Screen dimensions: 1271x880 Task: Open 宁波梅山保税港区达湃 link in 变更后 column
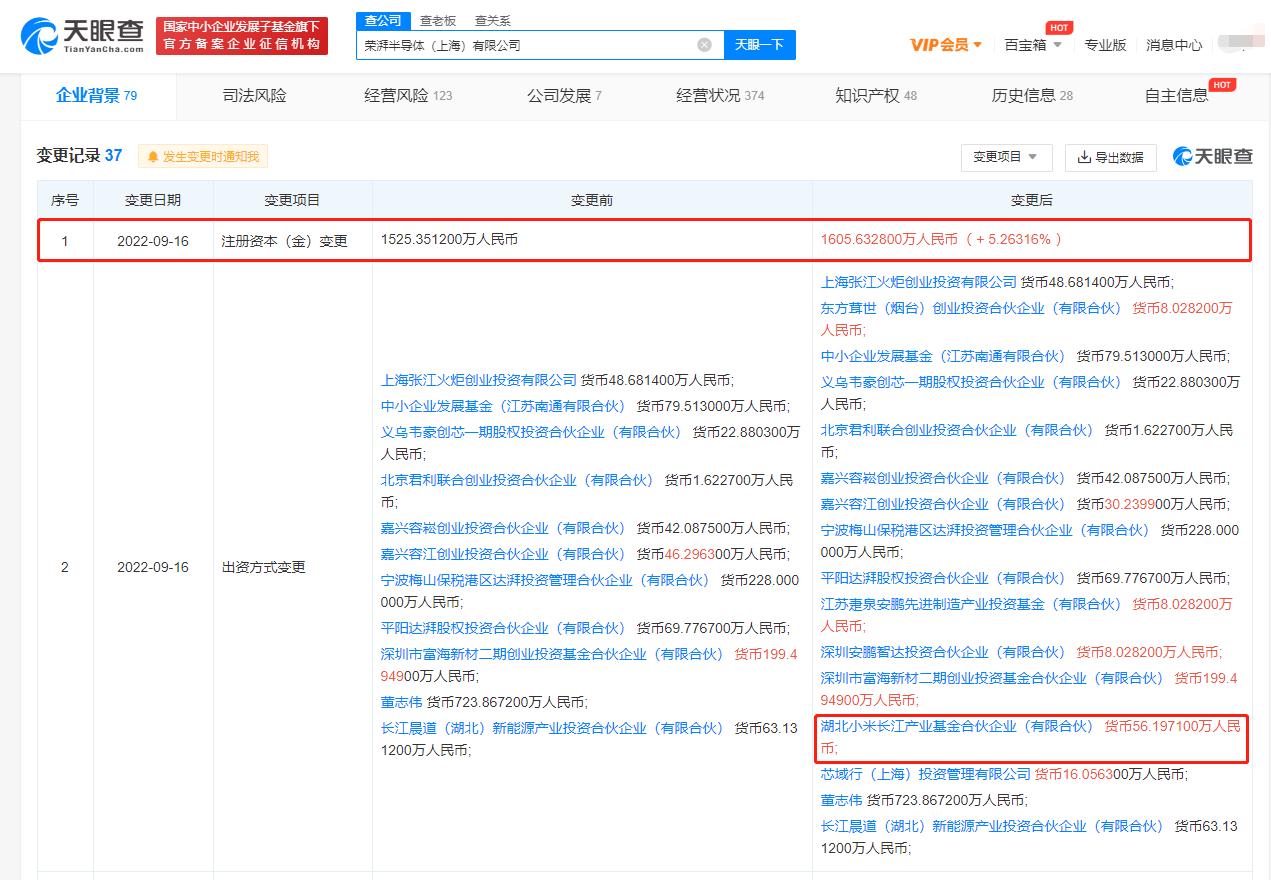tap(985, 530)
